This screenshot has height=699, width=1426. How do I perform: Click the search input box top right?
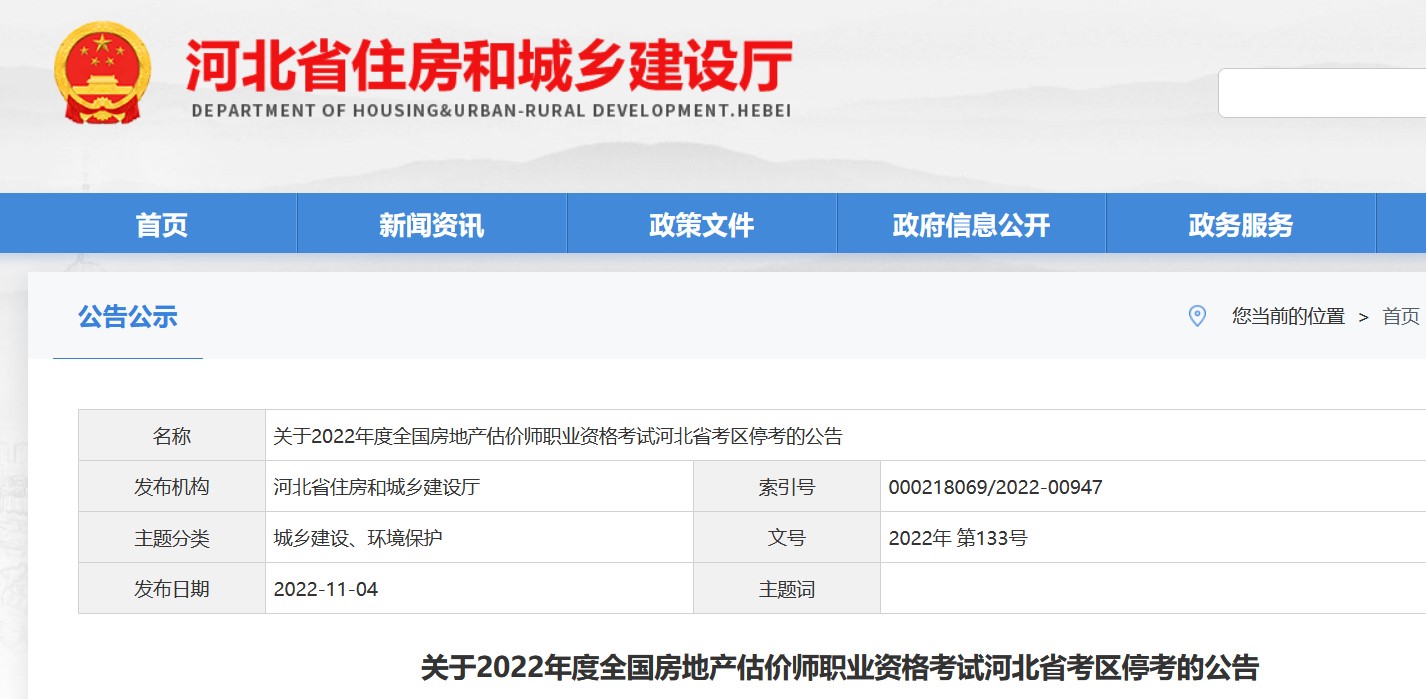[x=1330, y=90]
